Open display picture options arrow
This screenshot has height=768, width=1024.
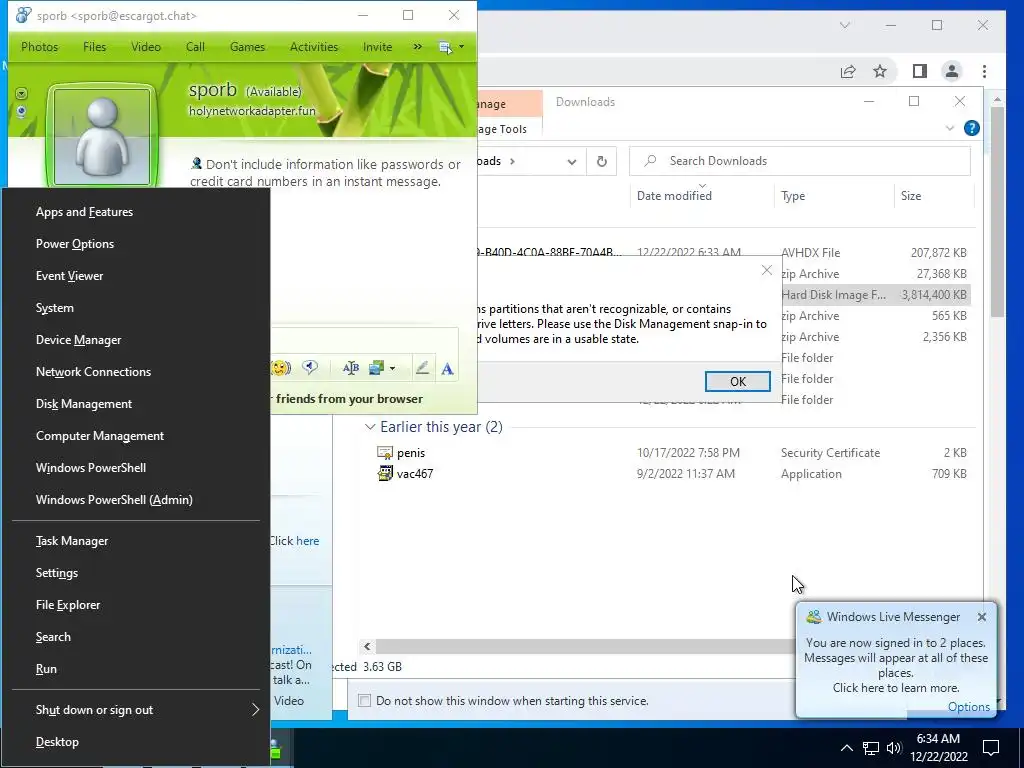[x=22, y=94]
